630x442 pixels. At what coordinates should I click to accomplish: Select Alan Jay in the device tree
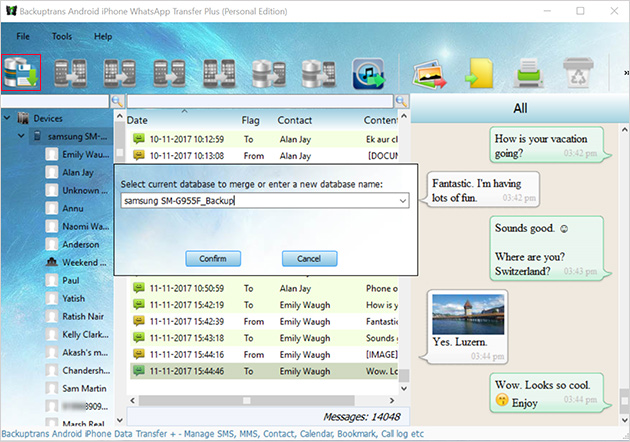[x=70, y=172]
